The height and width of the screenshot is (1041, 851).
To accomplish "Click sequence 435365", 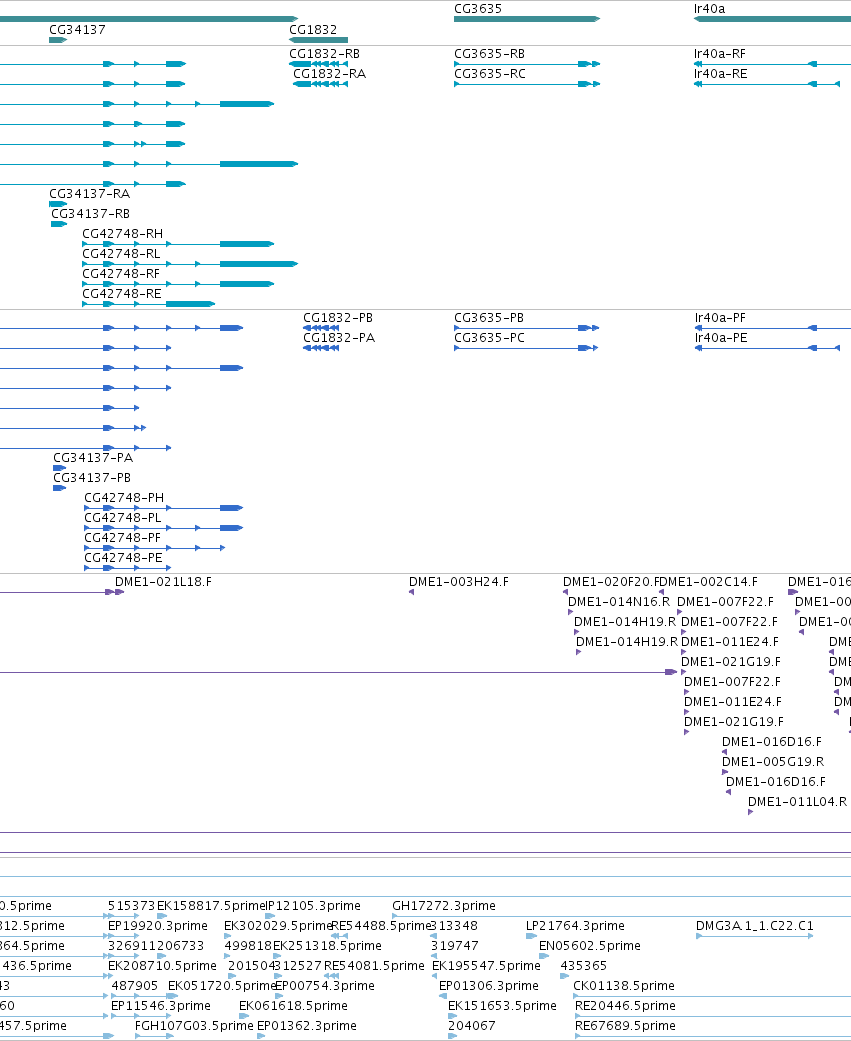I will point(583,966).
